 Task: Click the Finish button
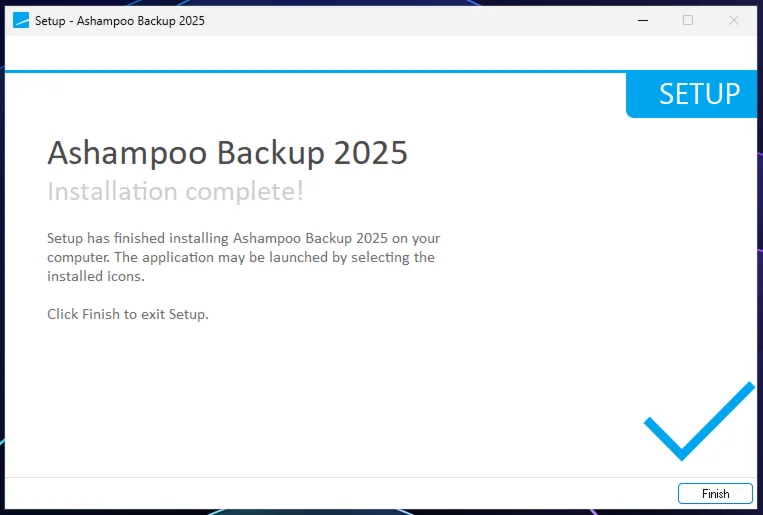715,494
